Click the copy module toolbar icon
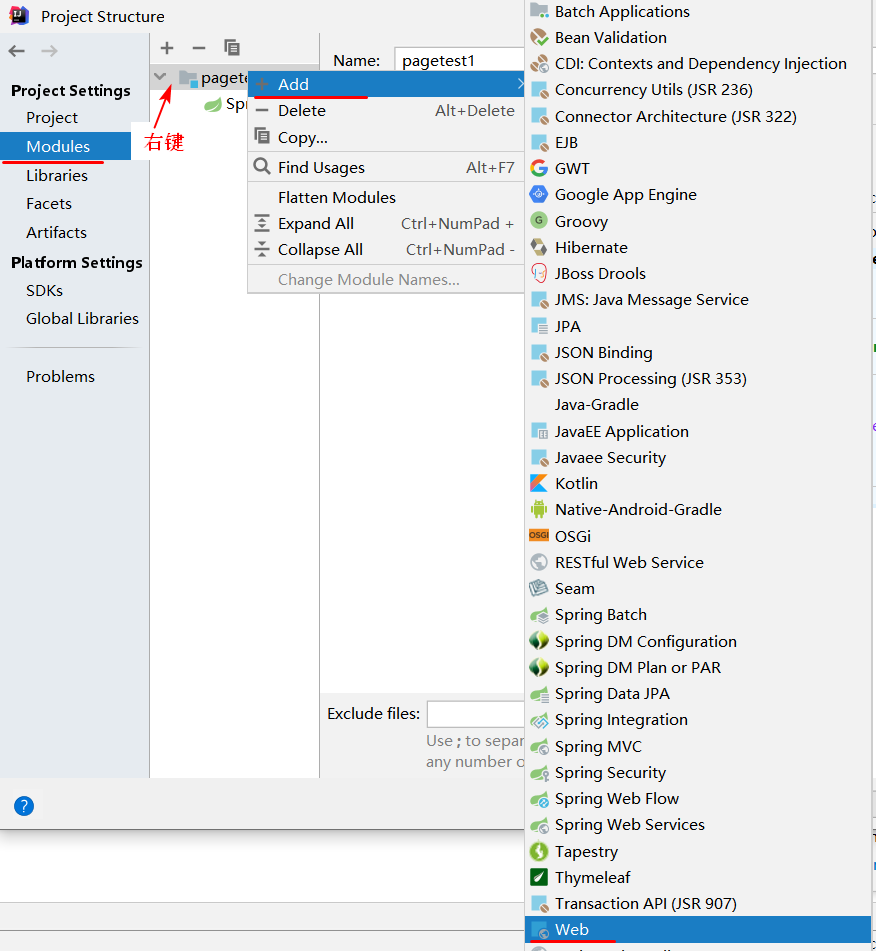Viewport: 876px width, 951px height. tap(232, 47)
